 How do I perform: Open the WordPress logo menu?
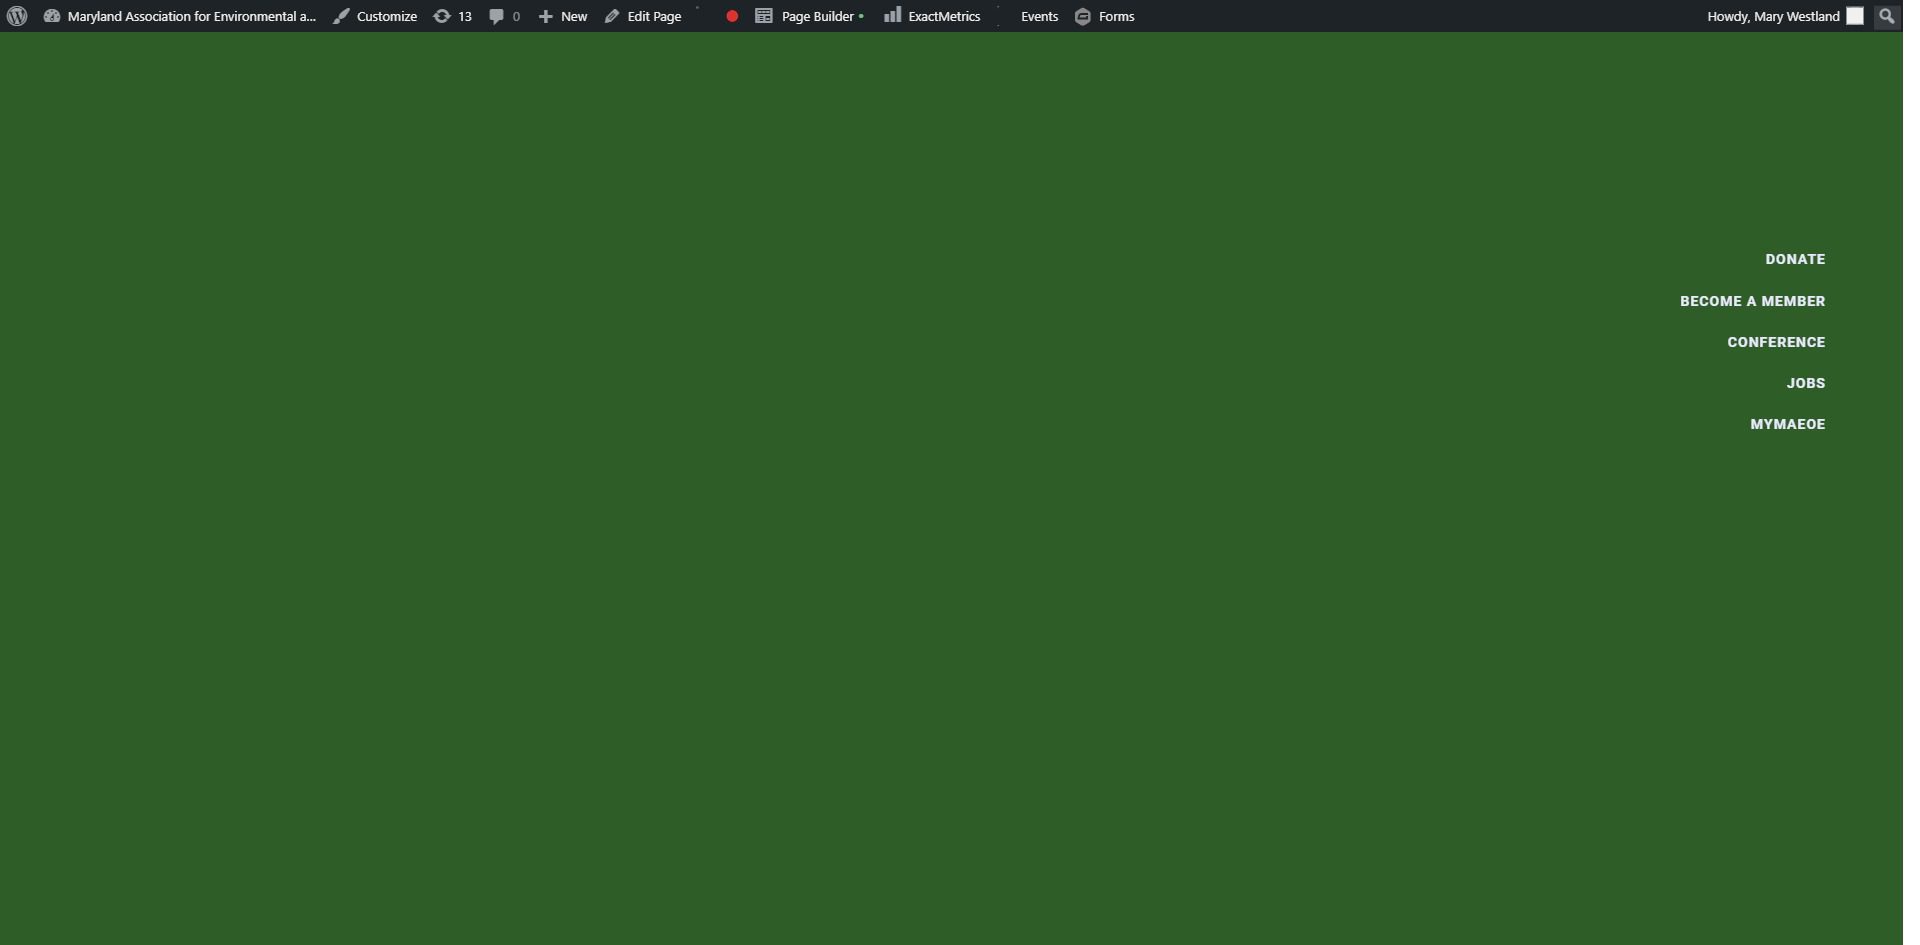click(x=17, y=16)
